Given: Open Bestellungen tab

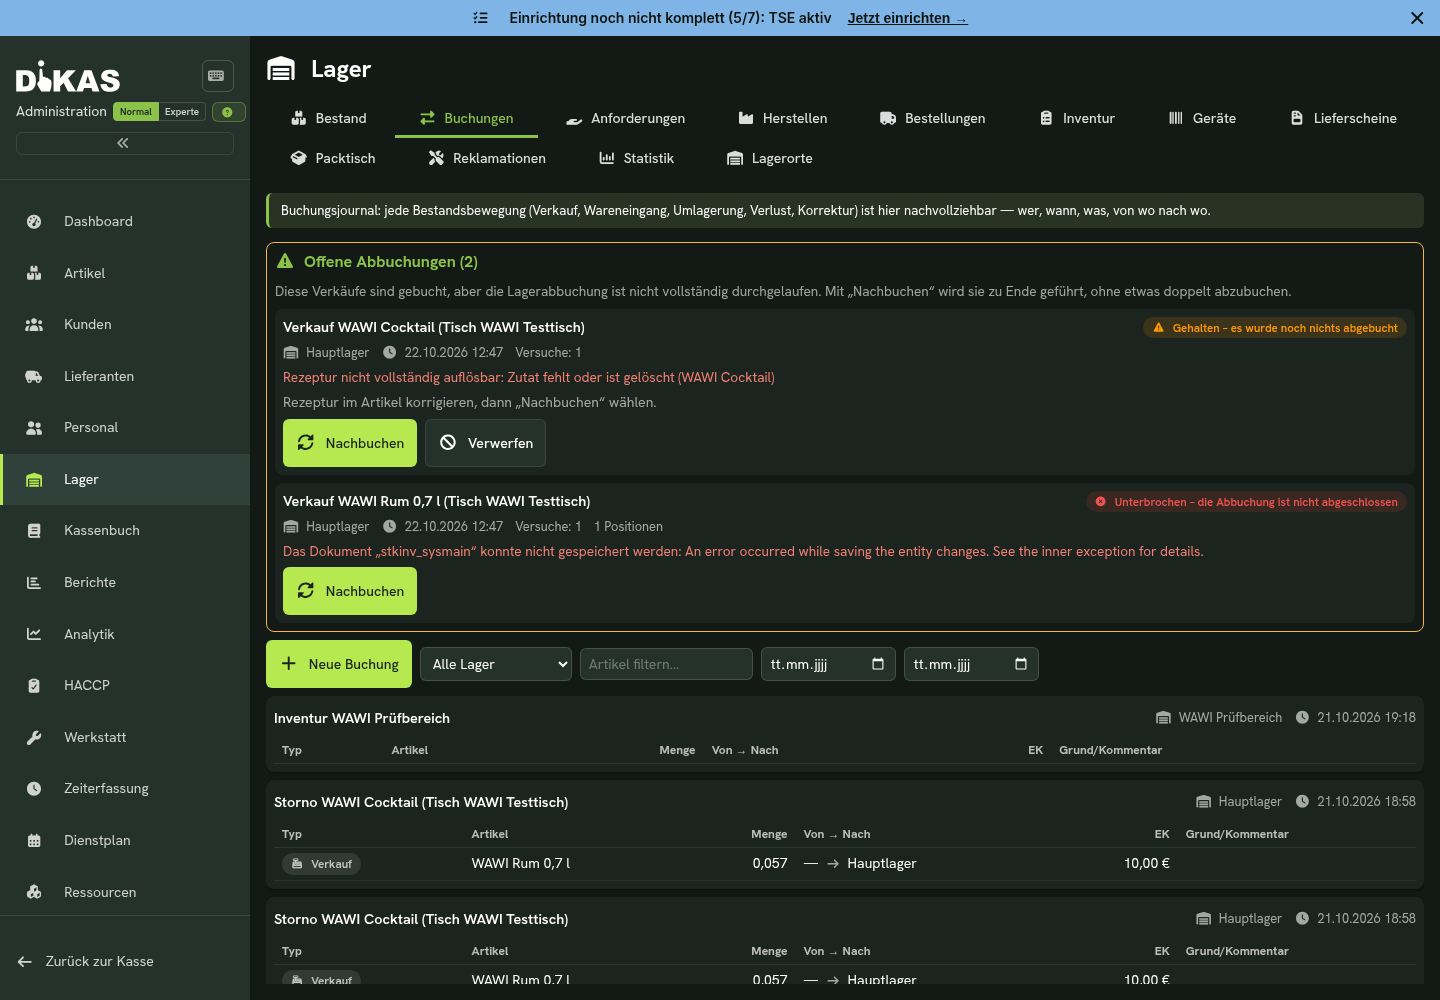Looking at the screenshot, I should click(x=932, y=118).
